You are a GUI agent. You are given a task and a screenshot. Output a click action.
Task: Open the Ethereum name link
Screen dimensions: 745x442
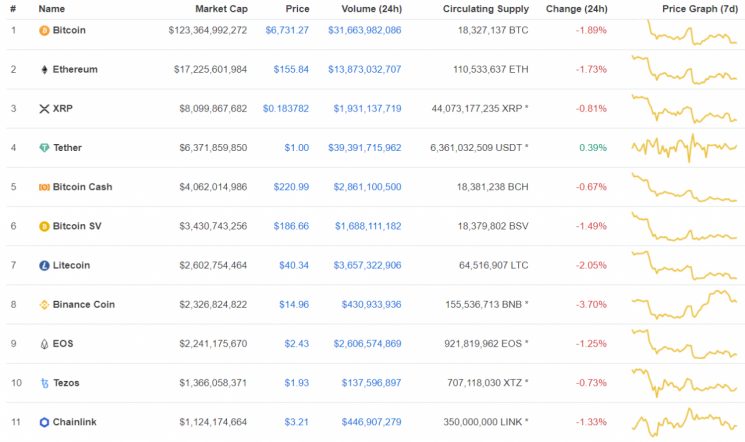coord(75,69)
